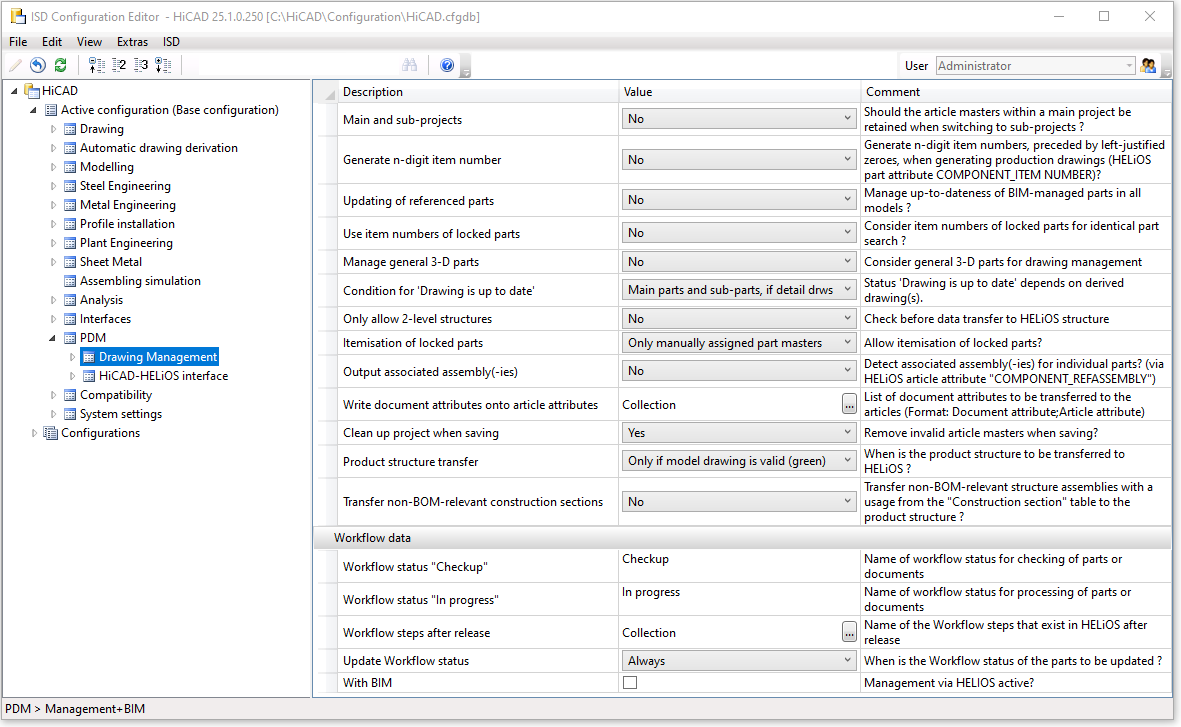Click the undo arrow toolbar icon
Image resolution: width=1181 pixels, height=727 pixels.
coord(37,66)
